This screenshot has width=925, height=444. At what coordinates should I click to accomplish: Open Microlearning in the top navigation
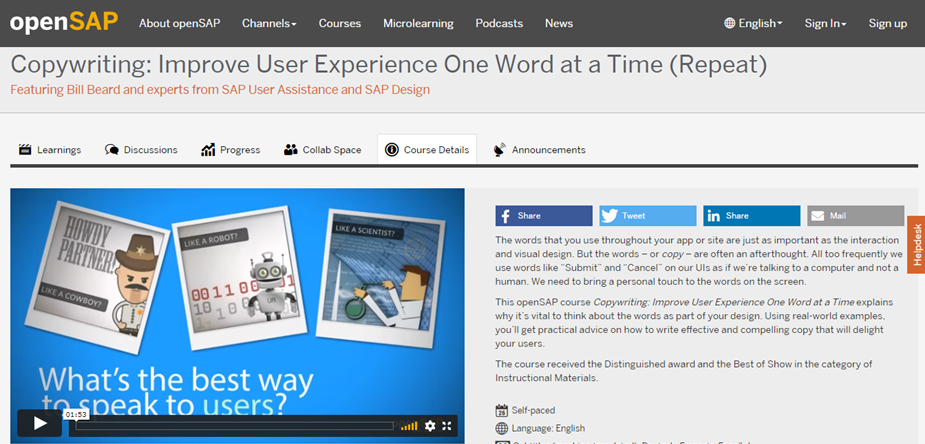[418, 23]
